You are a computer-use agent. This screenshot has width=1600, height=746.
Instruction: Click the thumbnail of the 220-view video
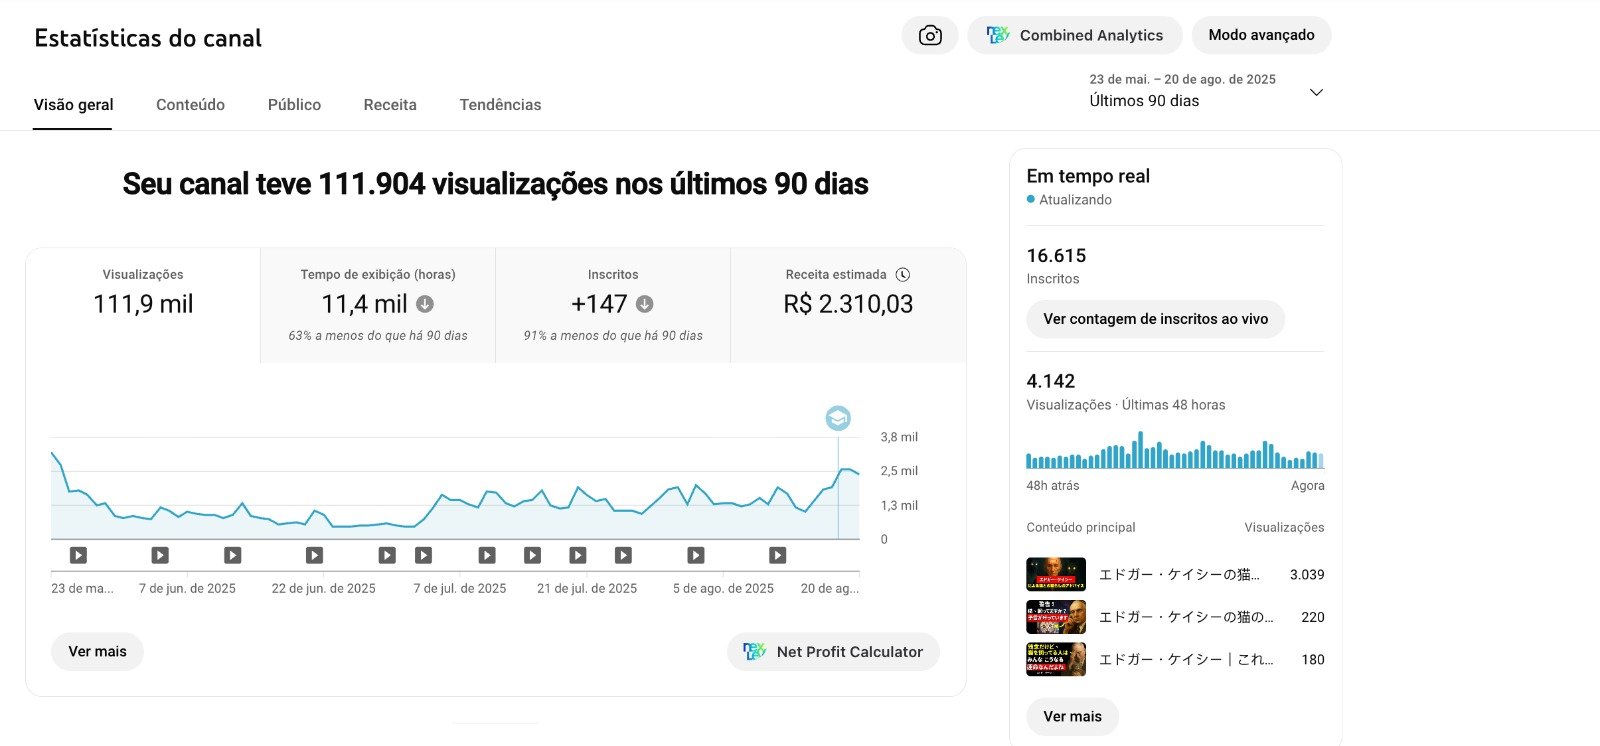tap(1056, 617)
